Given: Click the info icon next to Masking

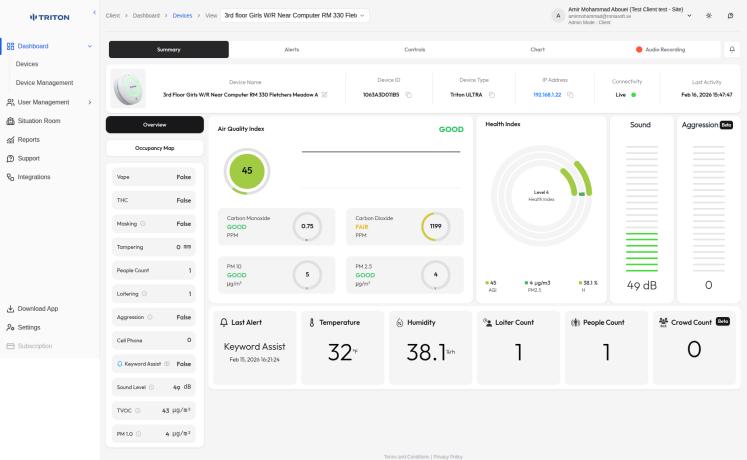Looking at the screenshot, I should (143, 223).
